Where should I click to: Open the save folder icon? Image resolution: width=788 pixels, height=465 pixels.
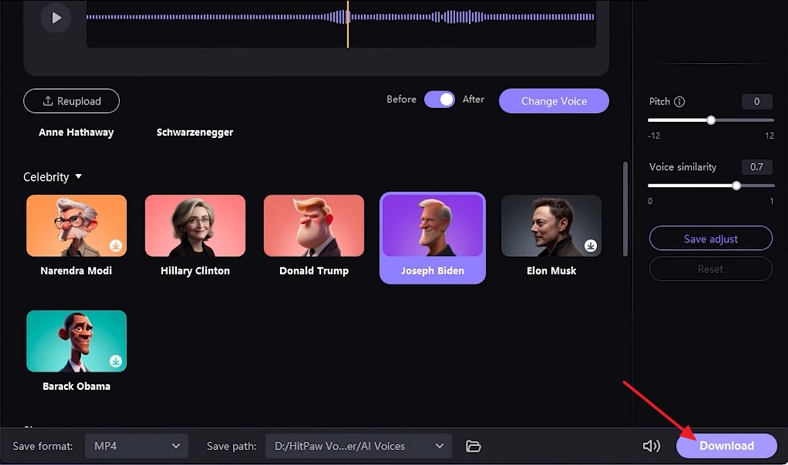click(x=473, y=446)
